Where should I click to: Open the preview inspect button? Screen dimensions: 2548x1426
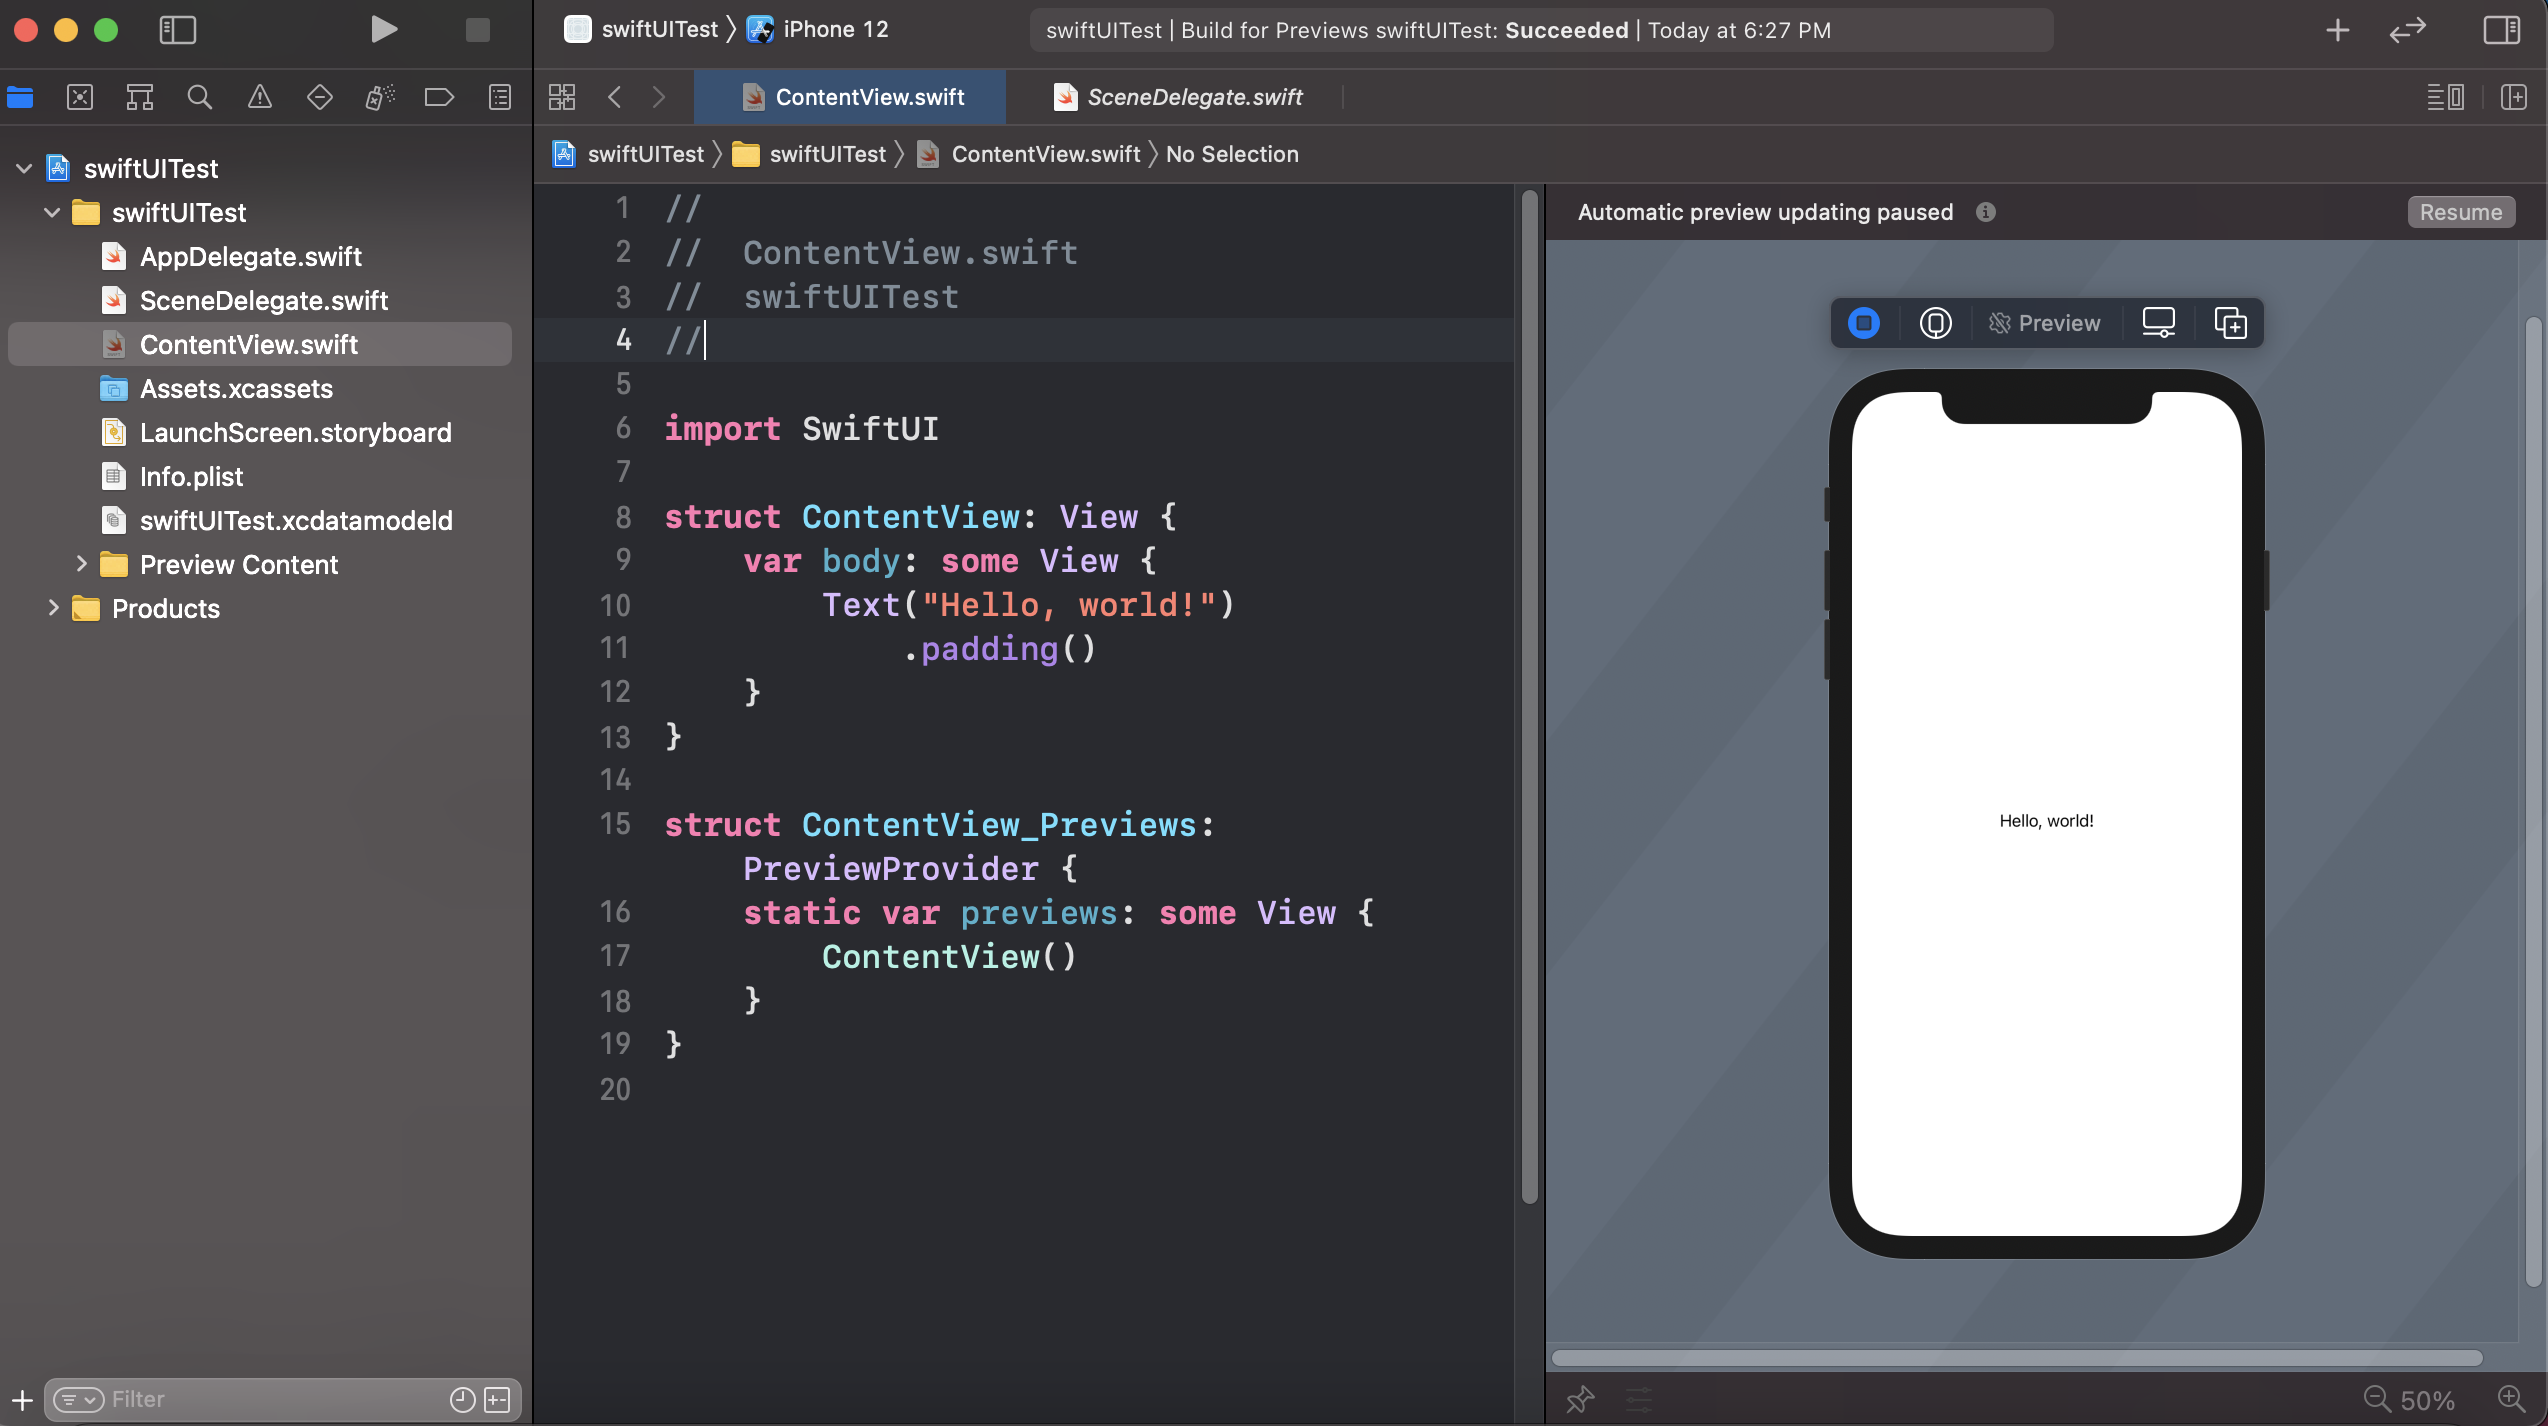pyautogui.click(x=1936, y=323)
